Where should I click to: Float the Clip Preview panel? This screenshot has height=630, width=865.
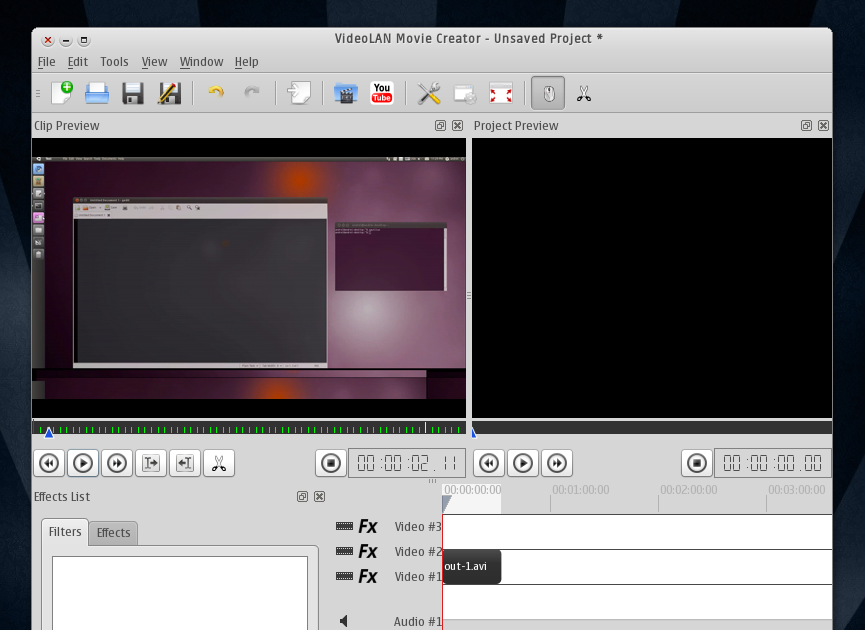[x=440, y=126]
